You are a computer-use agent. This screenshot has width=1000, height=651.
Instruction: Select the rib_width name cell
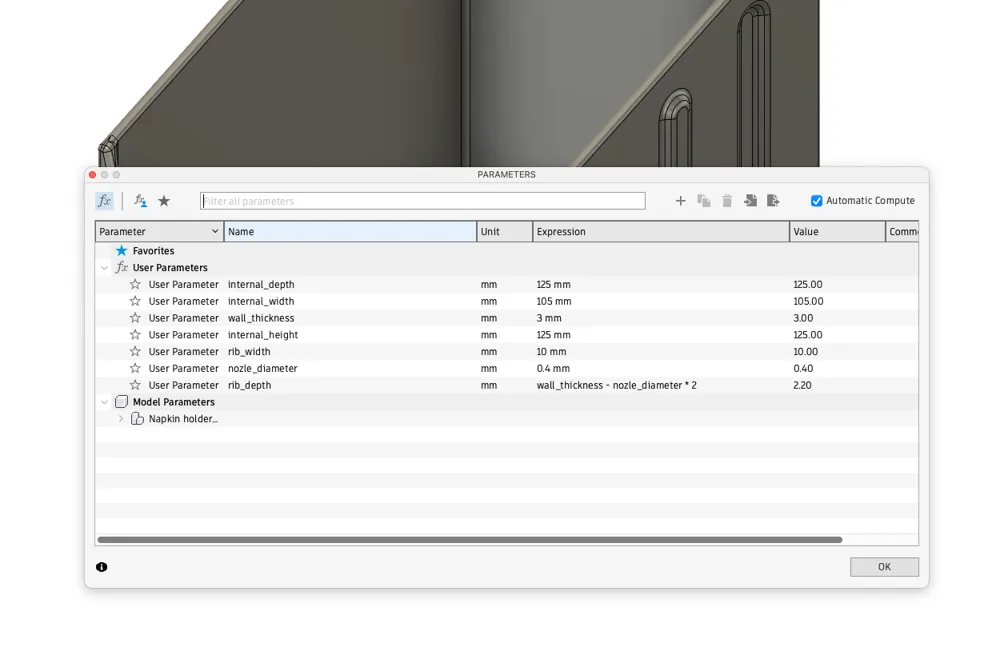coord(350,351)
